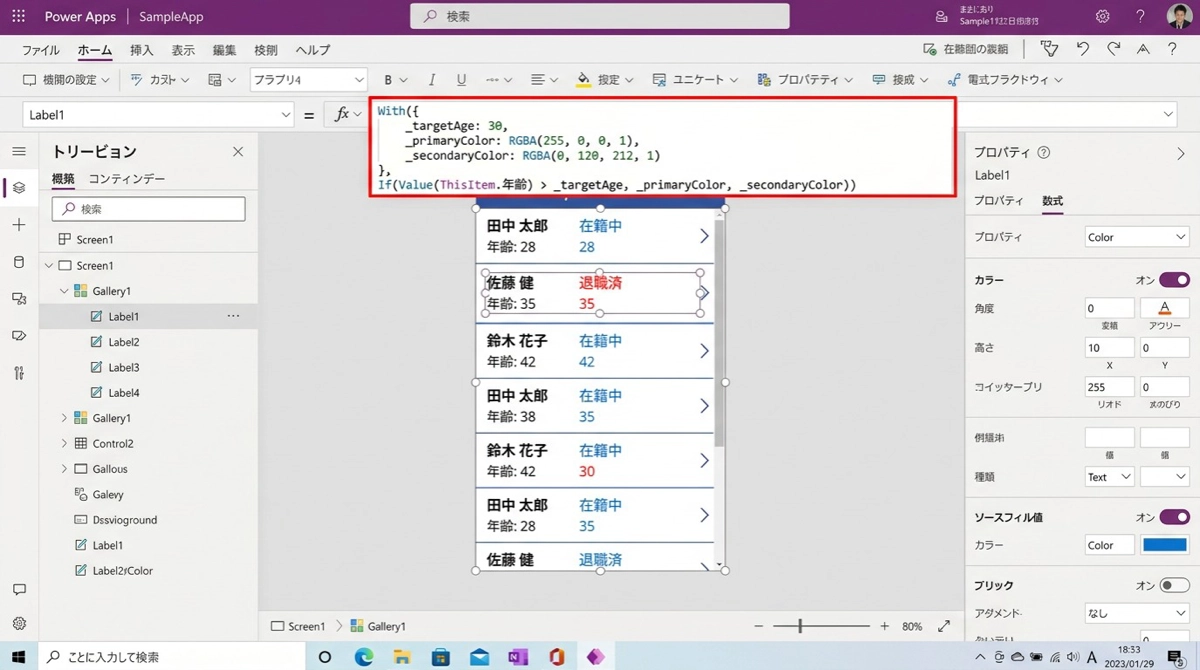Switch to the 数式 tab in properties panel

(1052, 200)
